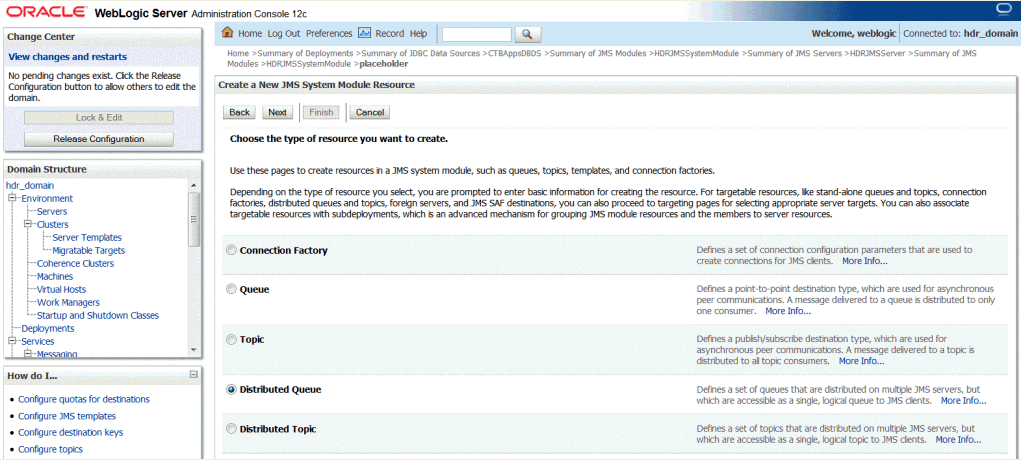
Task: Open Services in Domain Structure tree
Action: click(x=38, y=341)
